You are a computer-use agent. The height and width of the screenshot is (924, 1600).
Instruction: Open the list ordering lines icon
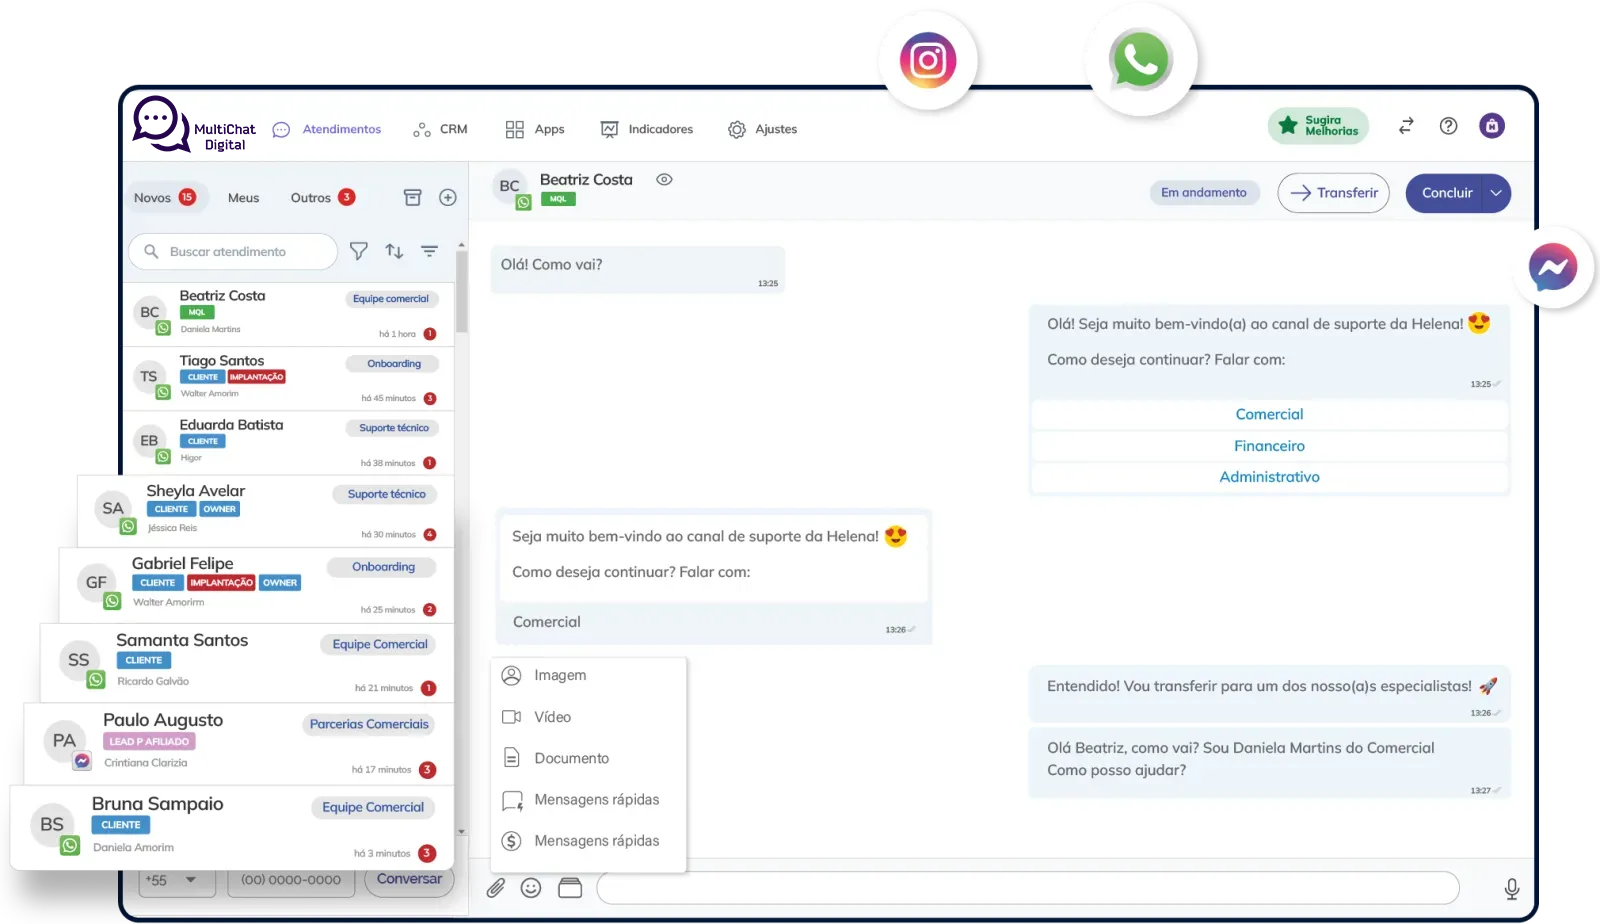[x=429, y=251]
